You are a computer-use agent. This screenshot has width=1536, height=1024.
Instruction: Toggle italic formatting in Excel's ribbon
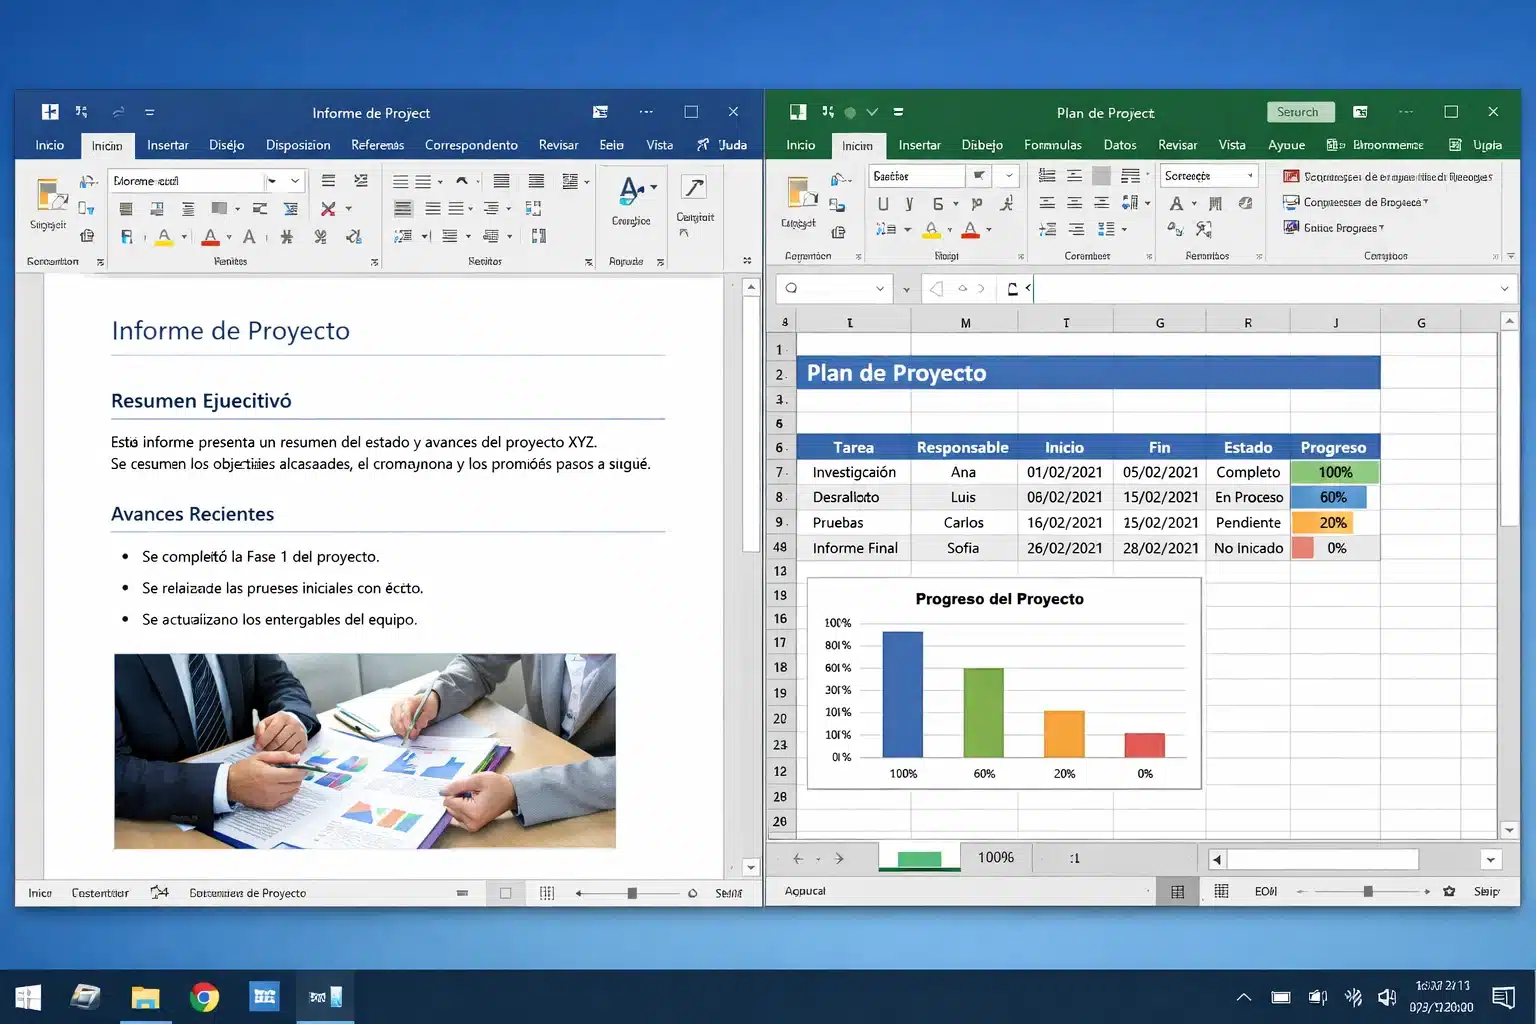click(x=909, y=203)
